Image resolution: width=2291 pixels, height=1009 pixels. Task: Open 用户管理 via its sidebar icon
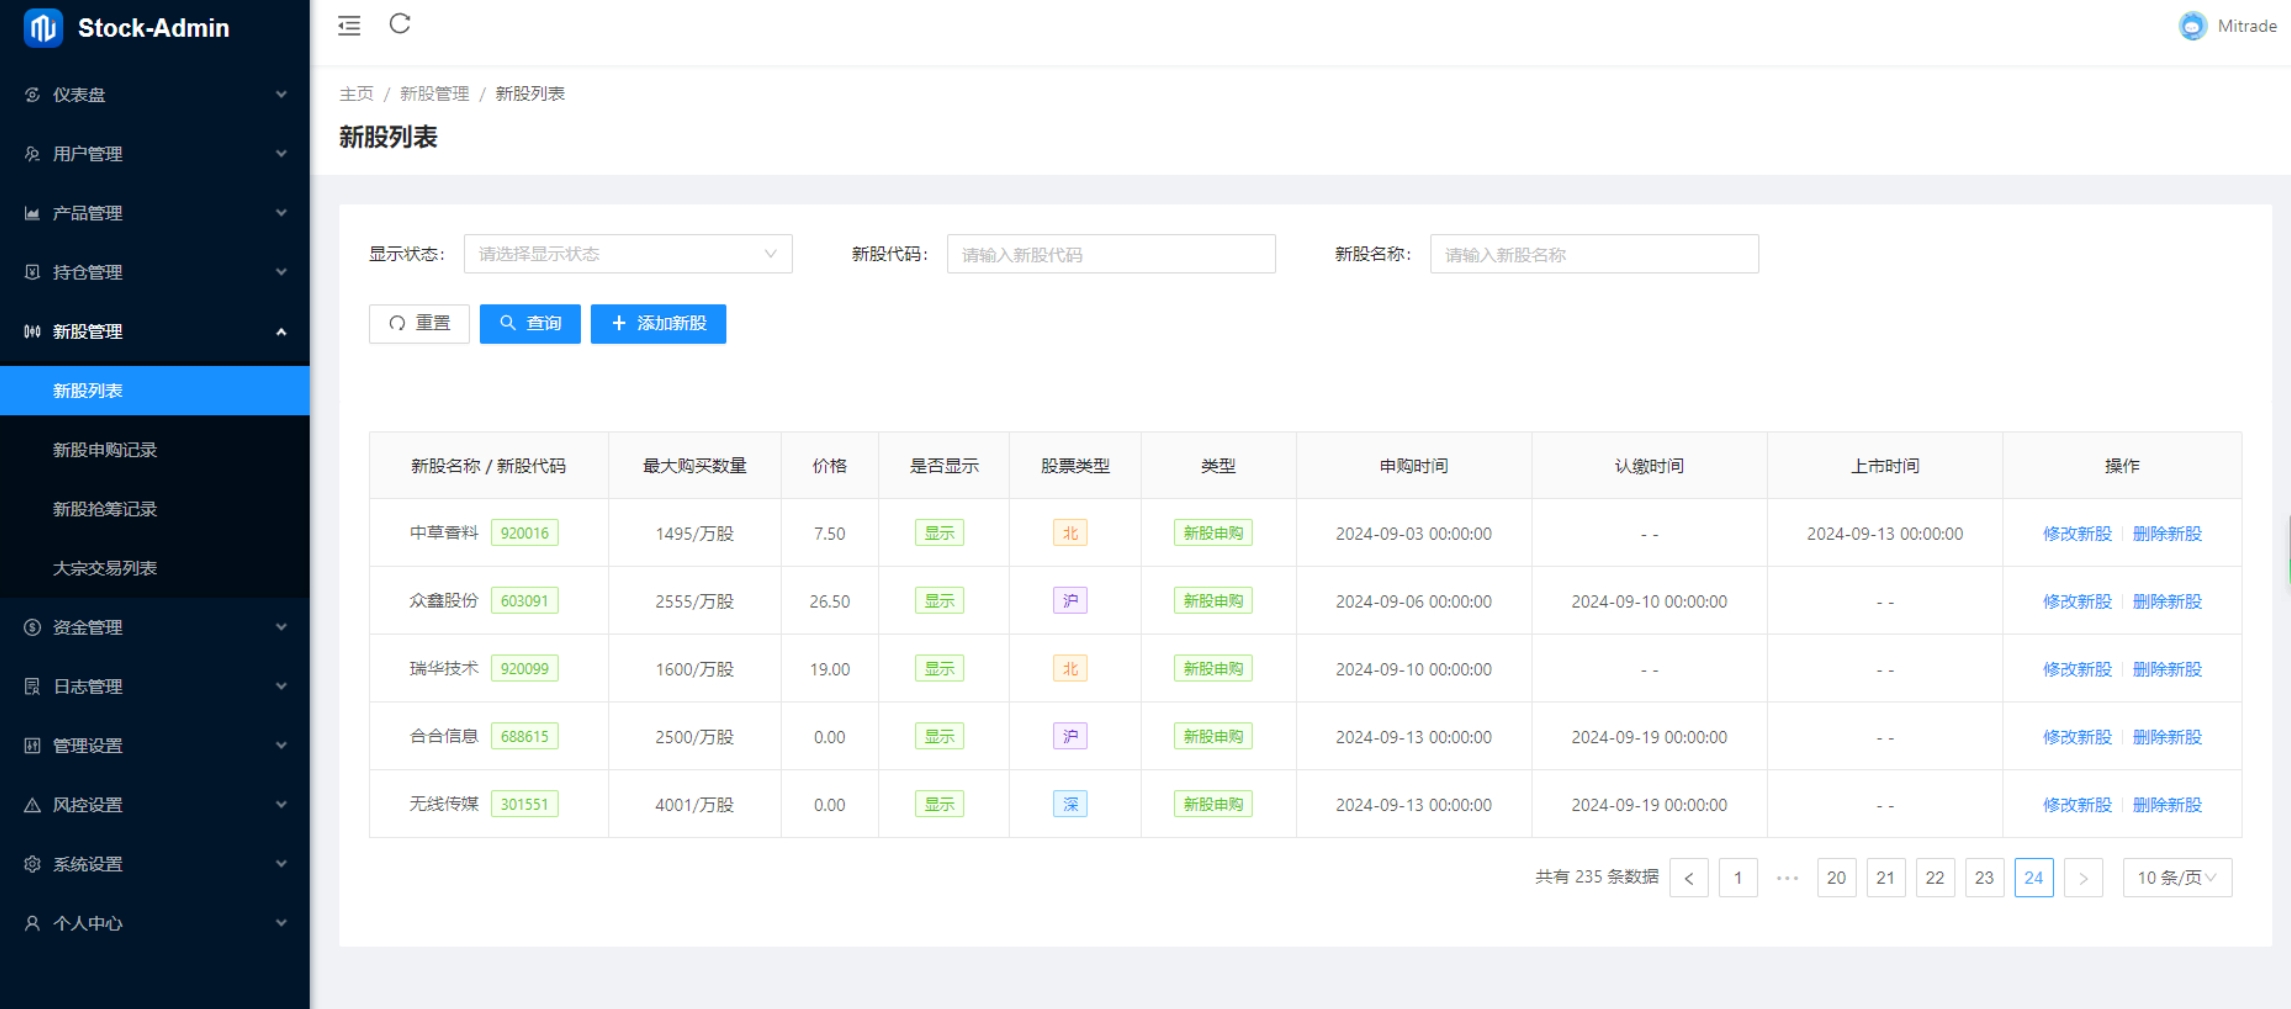31,154
